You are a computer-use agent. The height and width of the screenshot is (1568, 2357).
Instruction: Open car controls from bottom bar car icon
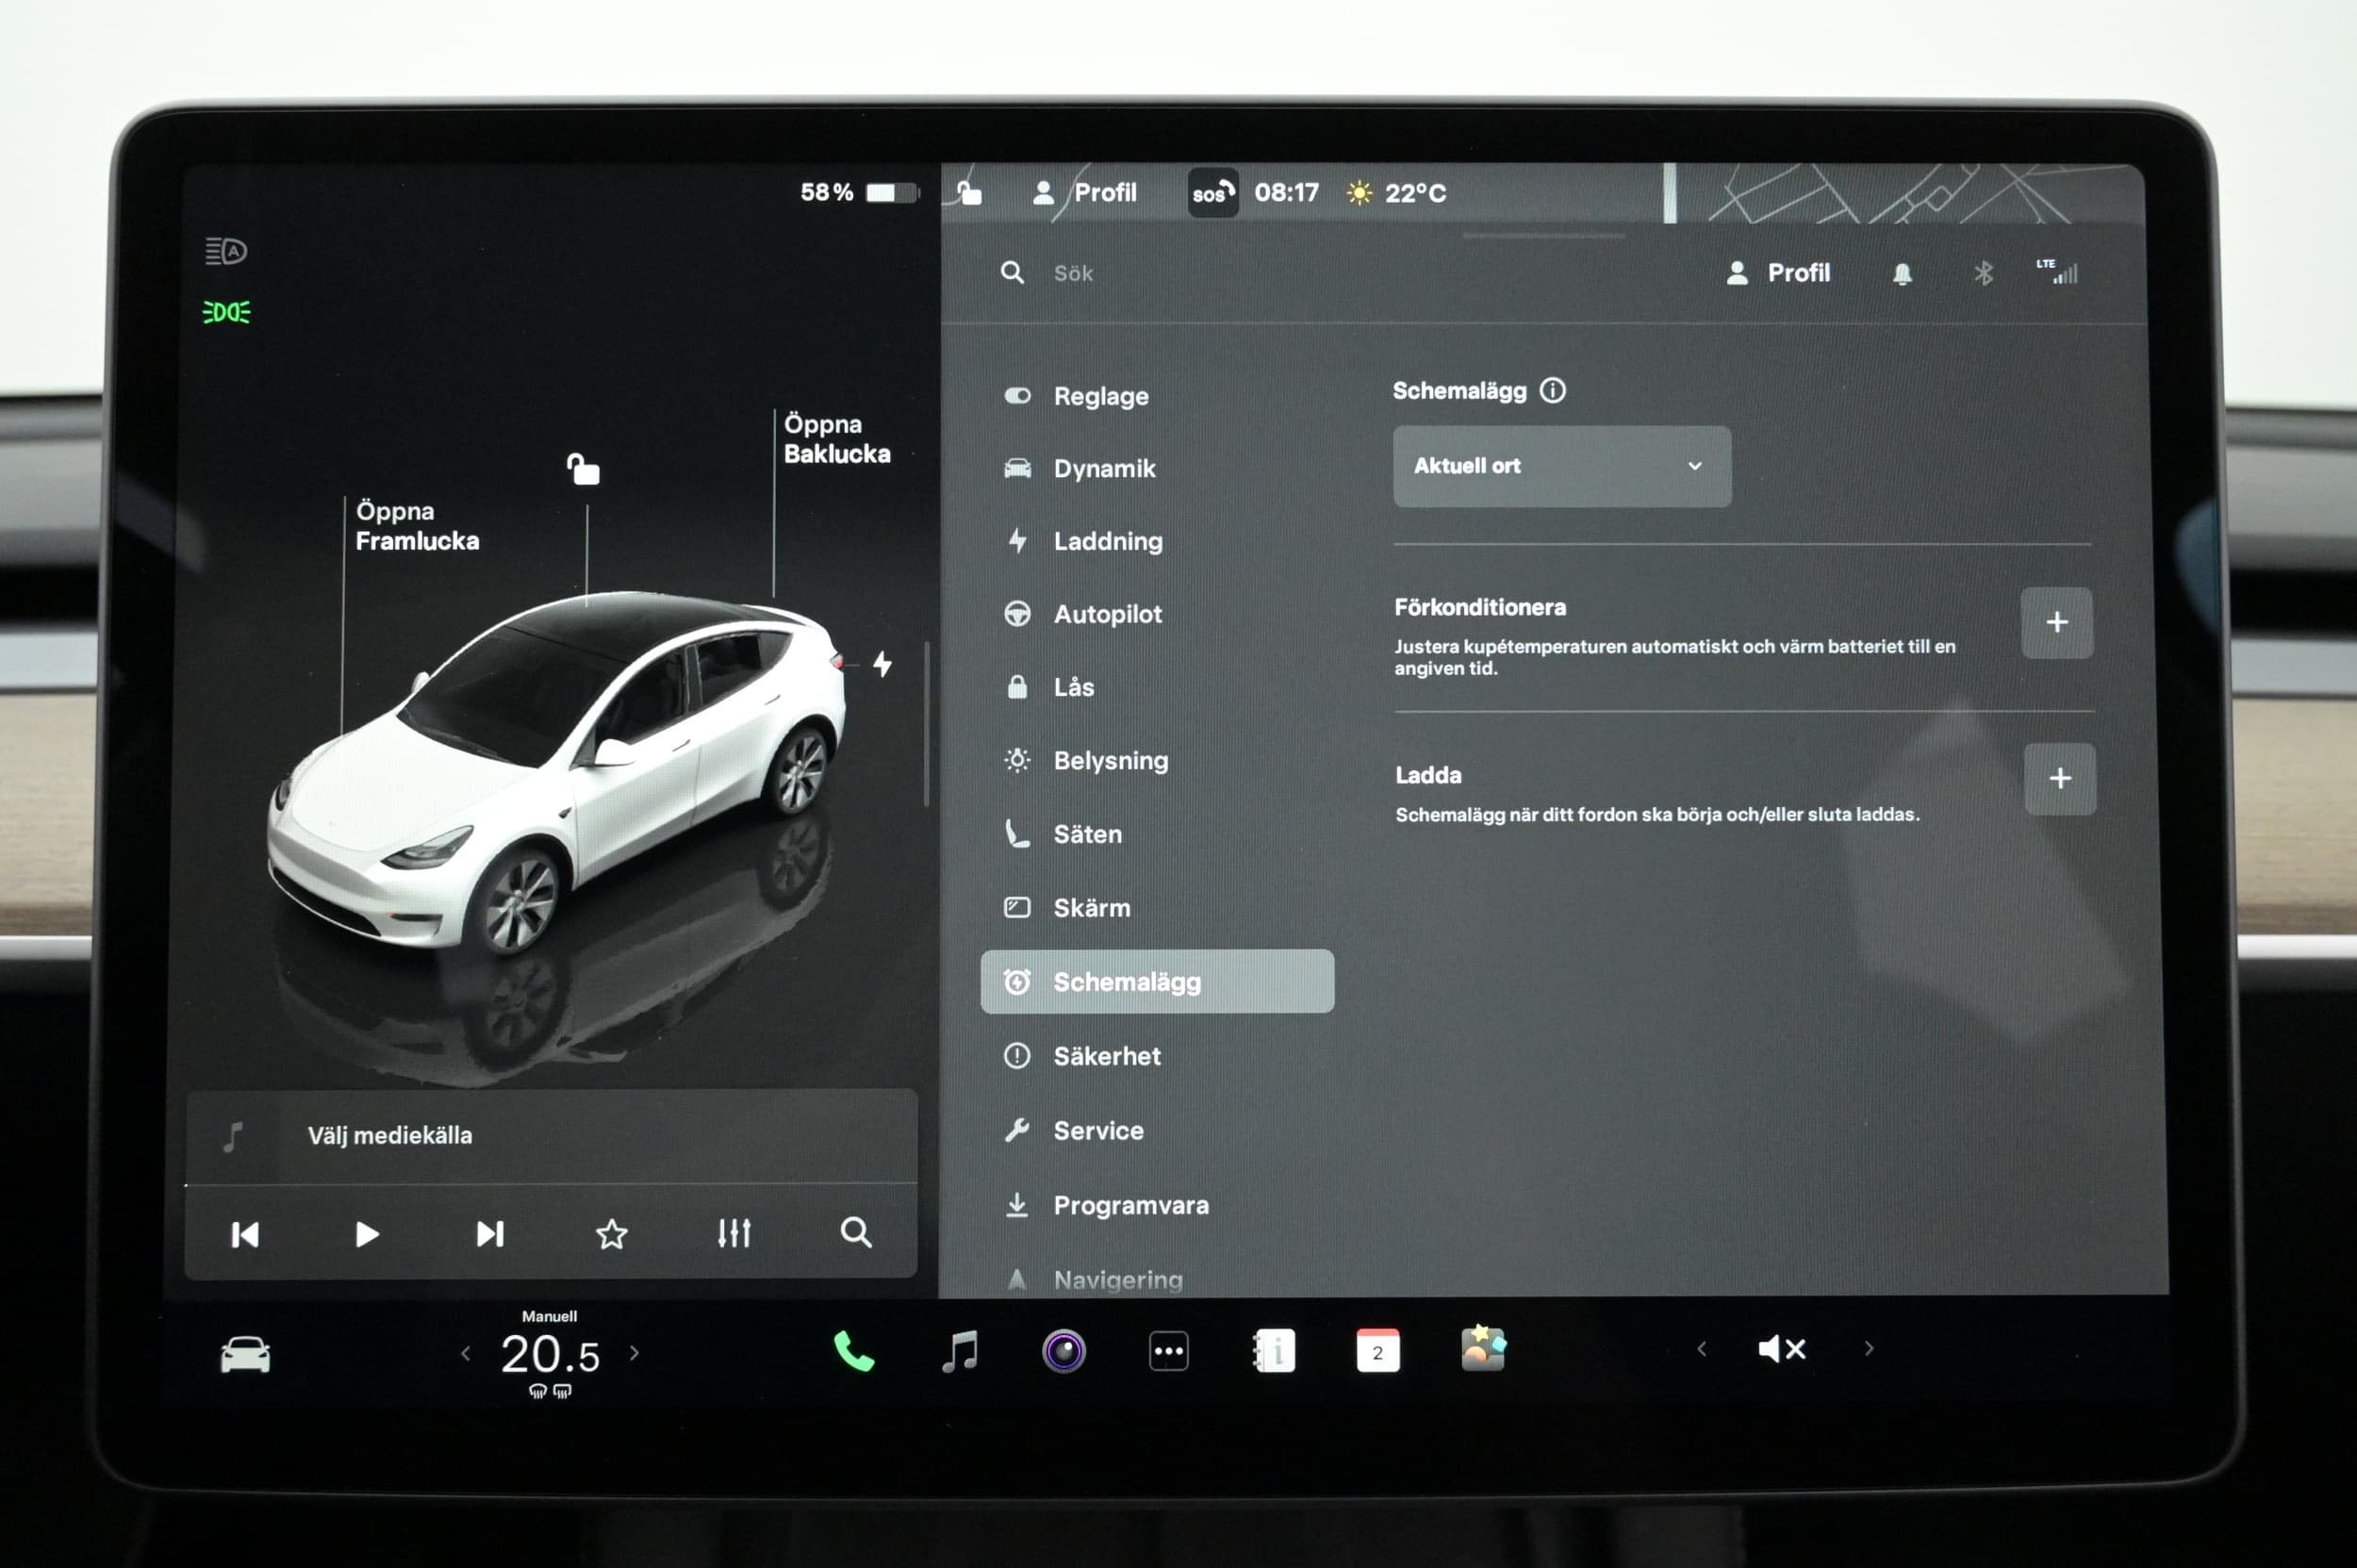245,1354
